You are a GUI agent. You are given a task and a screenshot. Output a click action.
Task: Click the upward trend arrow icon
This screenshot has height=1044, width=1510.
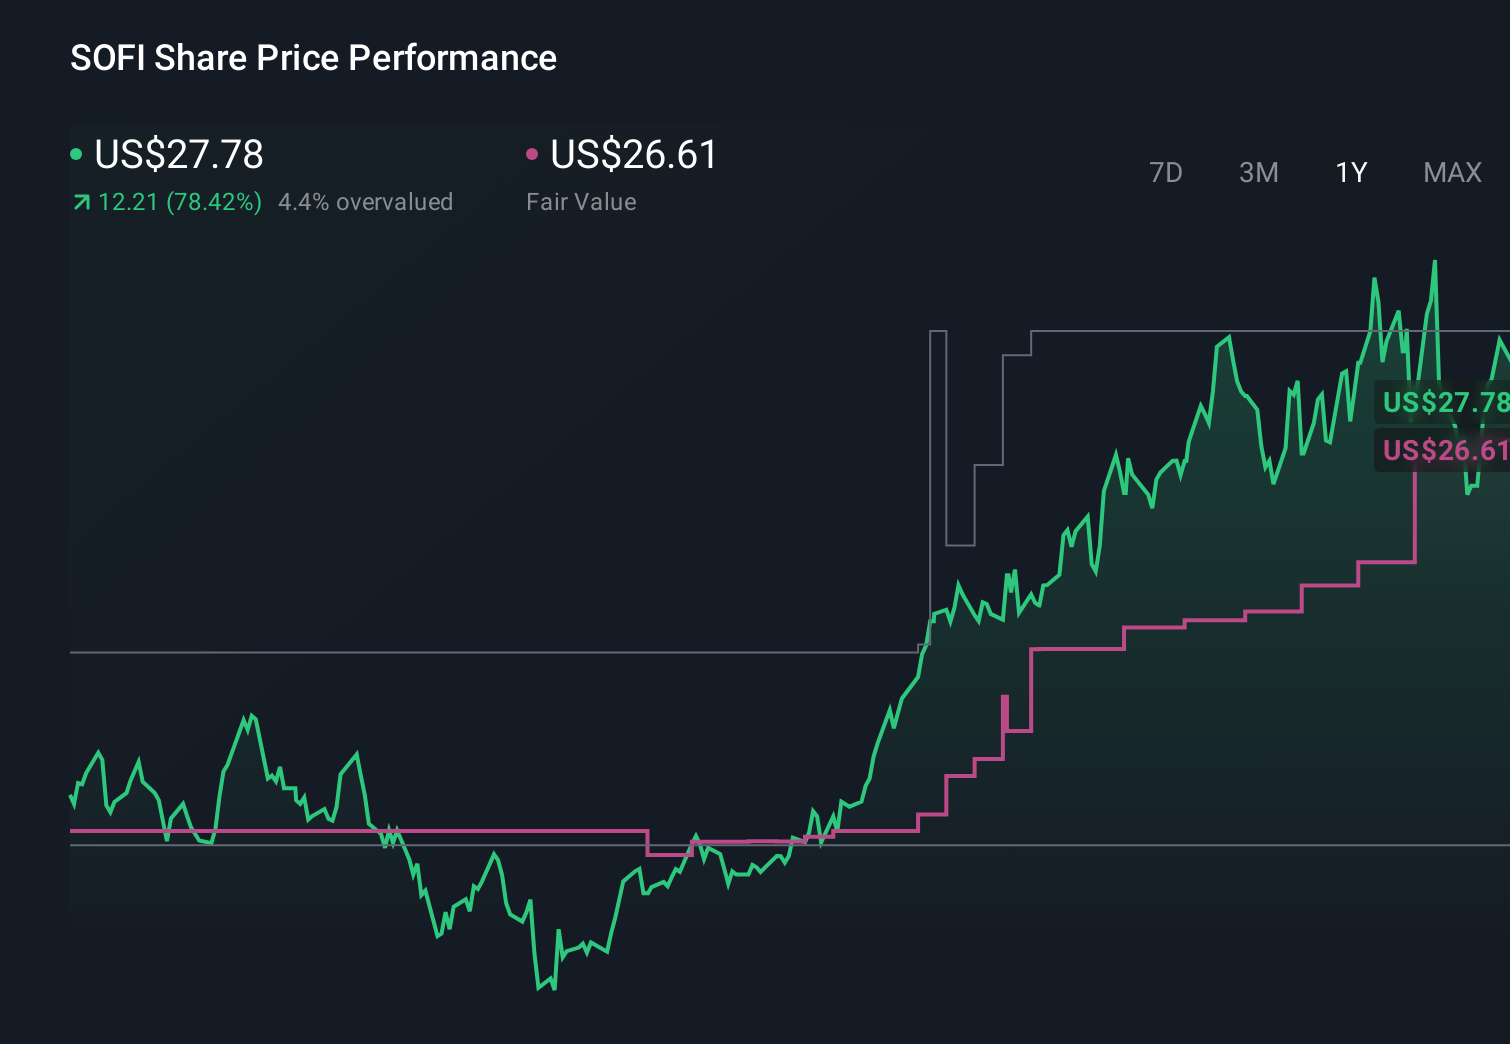(80, 201)
